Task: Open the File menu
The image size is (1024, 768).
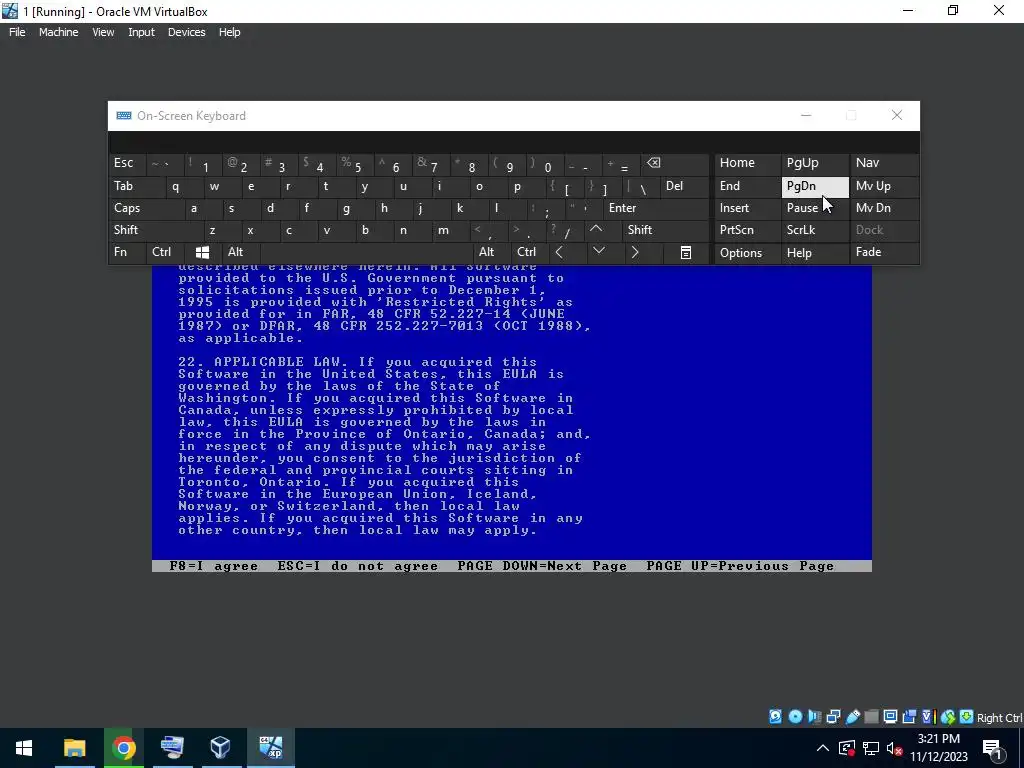Action: 17,32
